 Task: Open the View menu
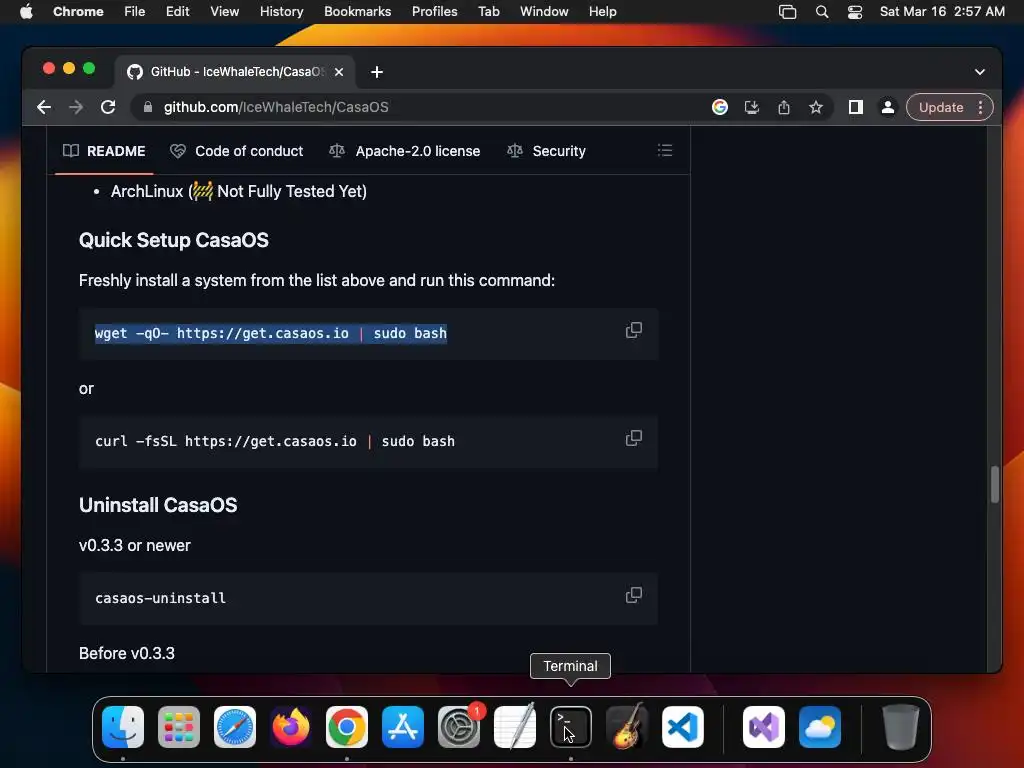225,12
